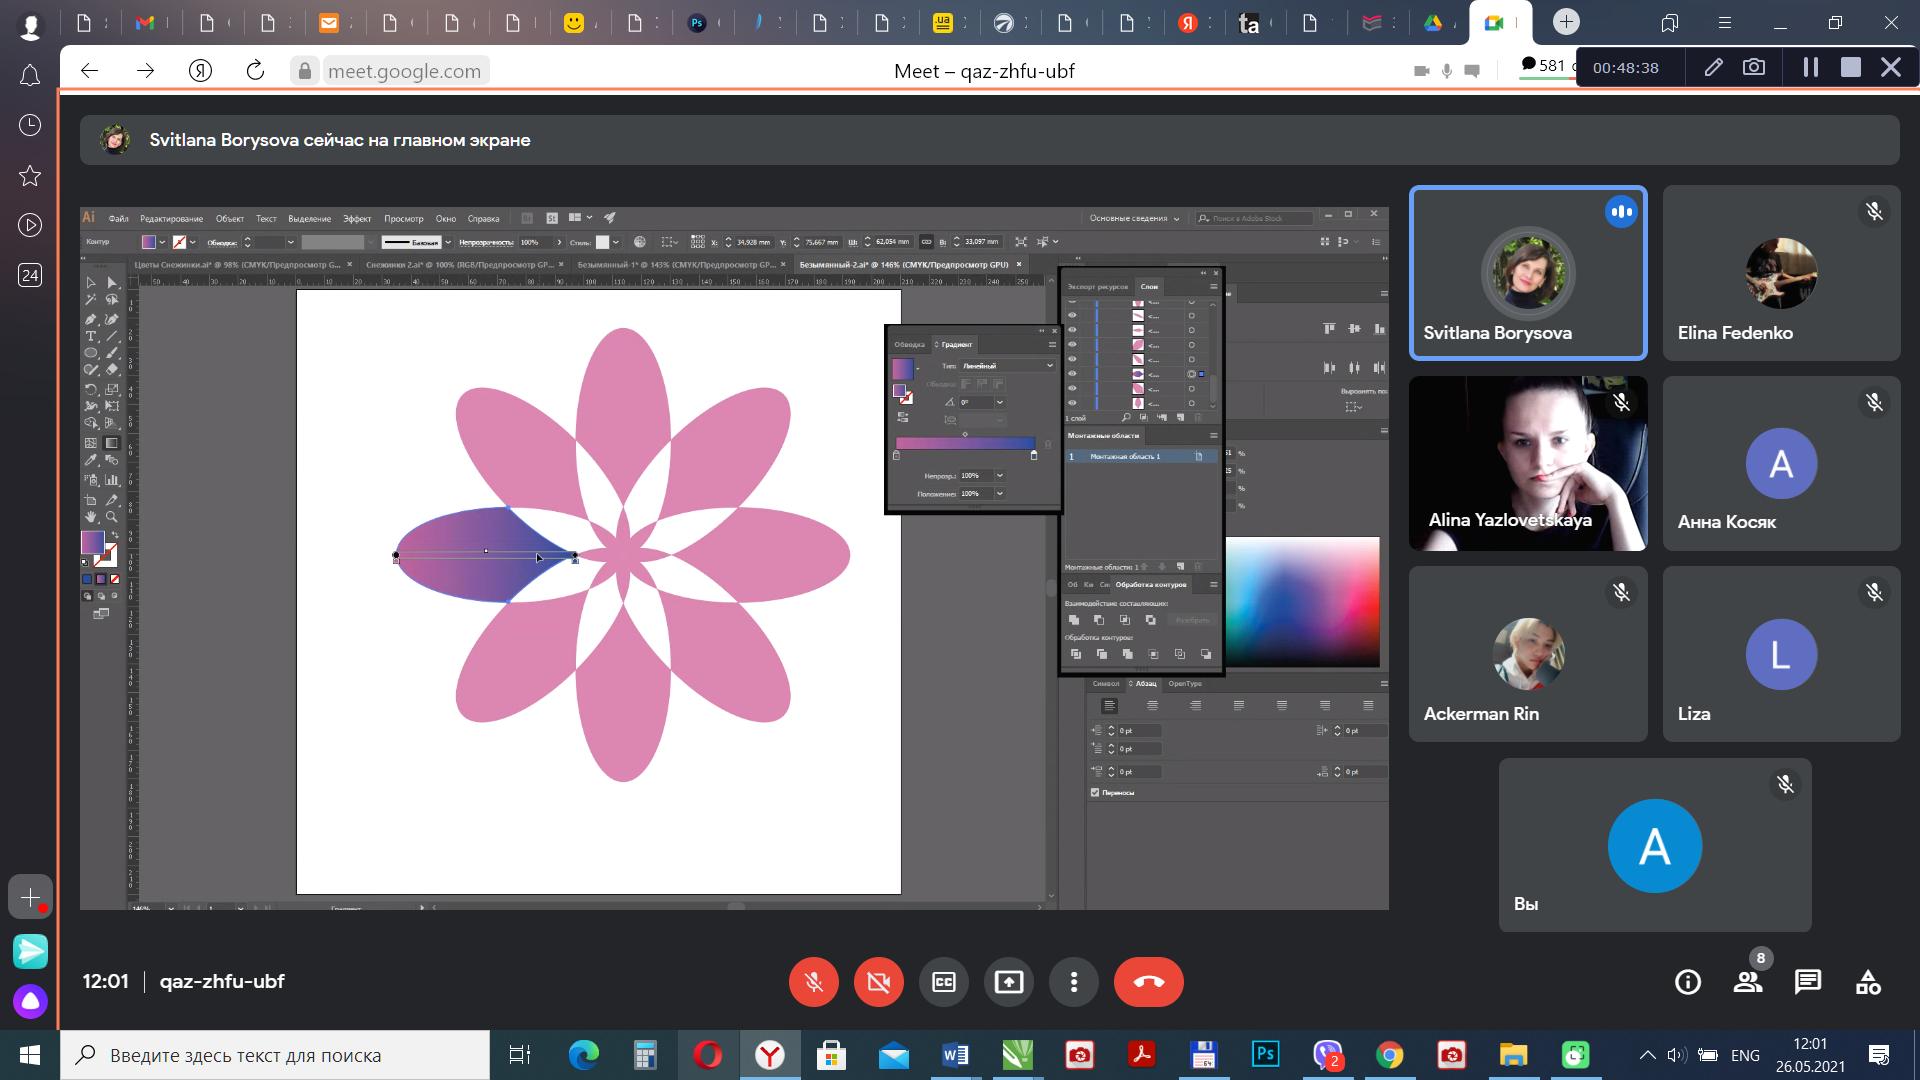Open the Эффект menu in Illustrator
1920x1080 pixels.
pos(357,218)
